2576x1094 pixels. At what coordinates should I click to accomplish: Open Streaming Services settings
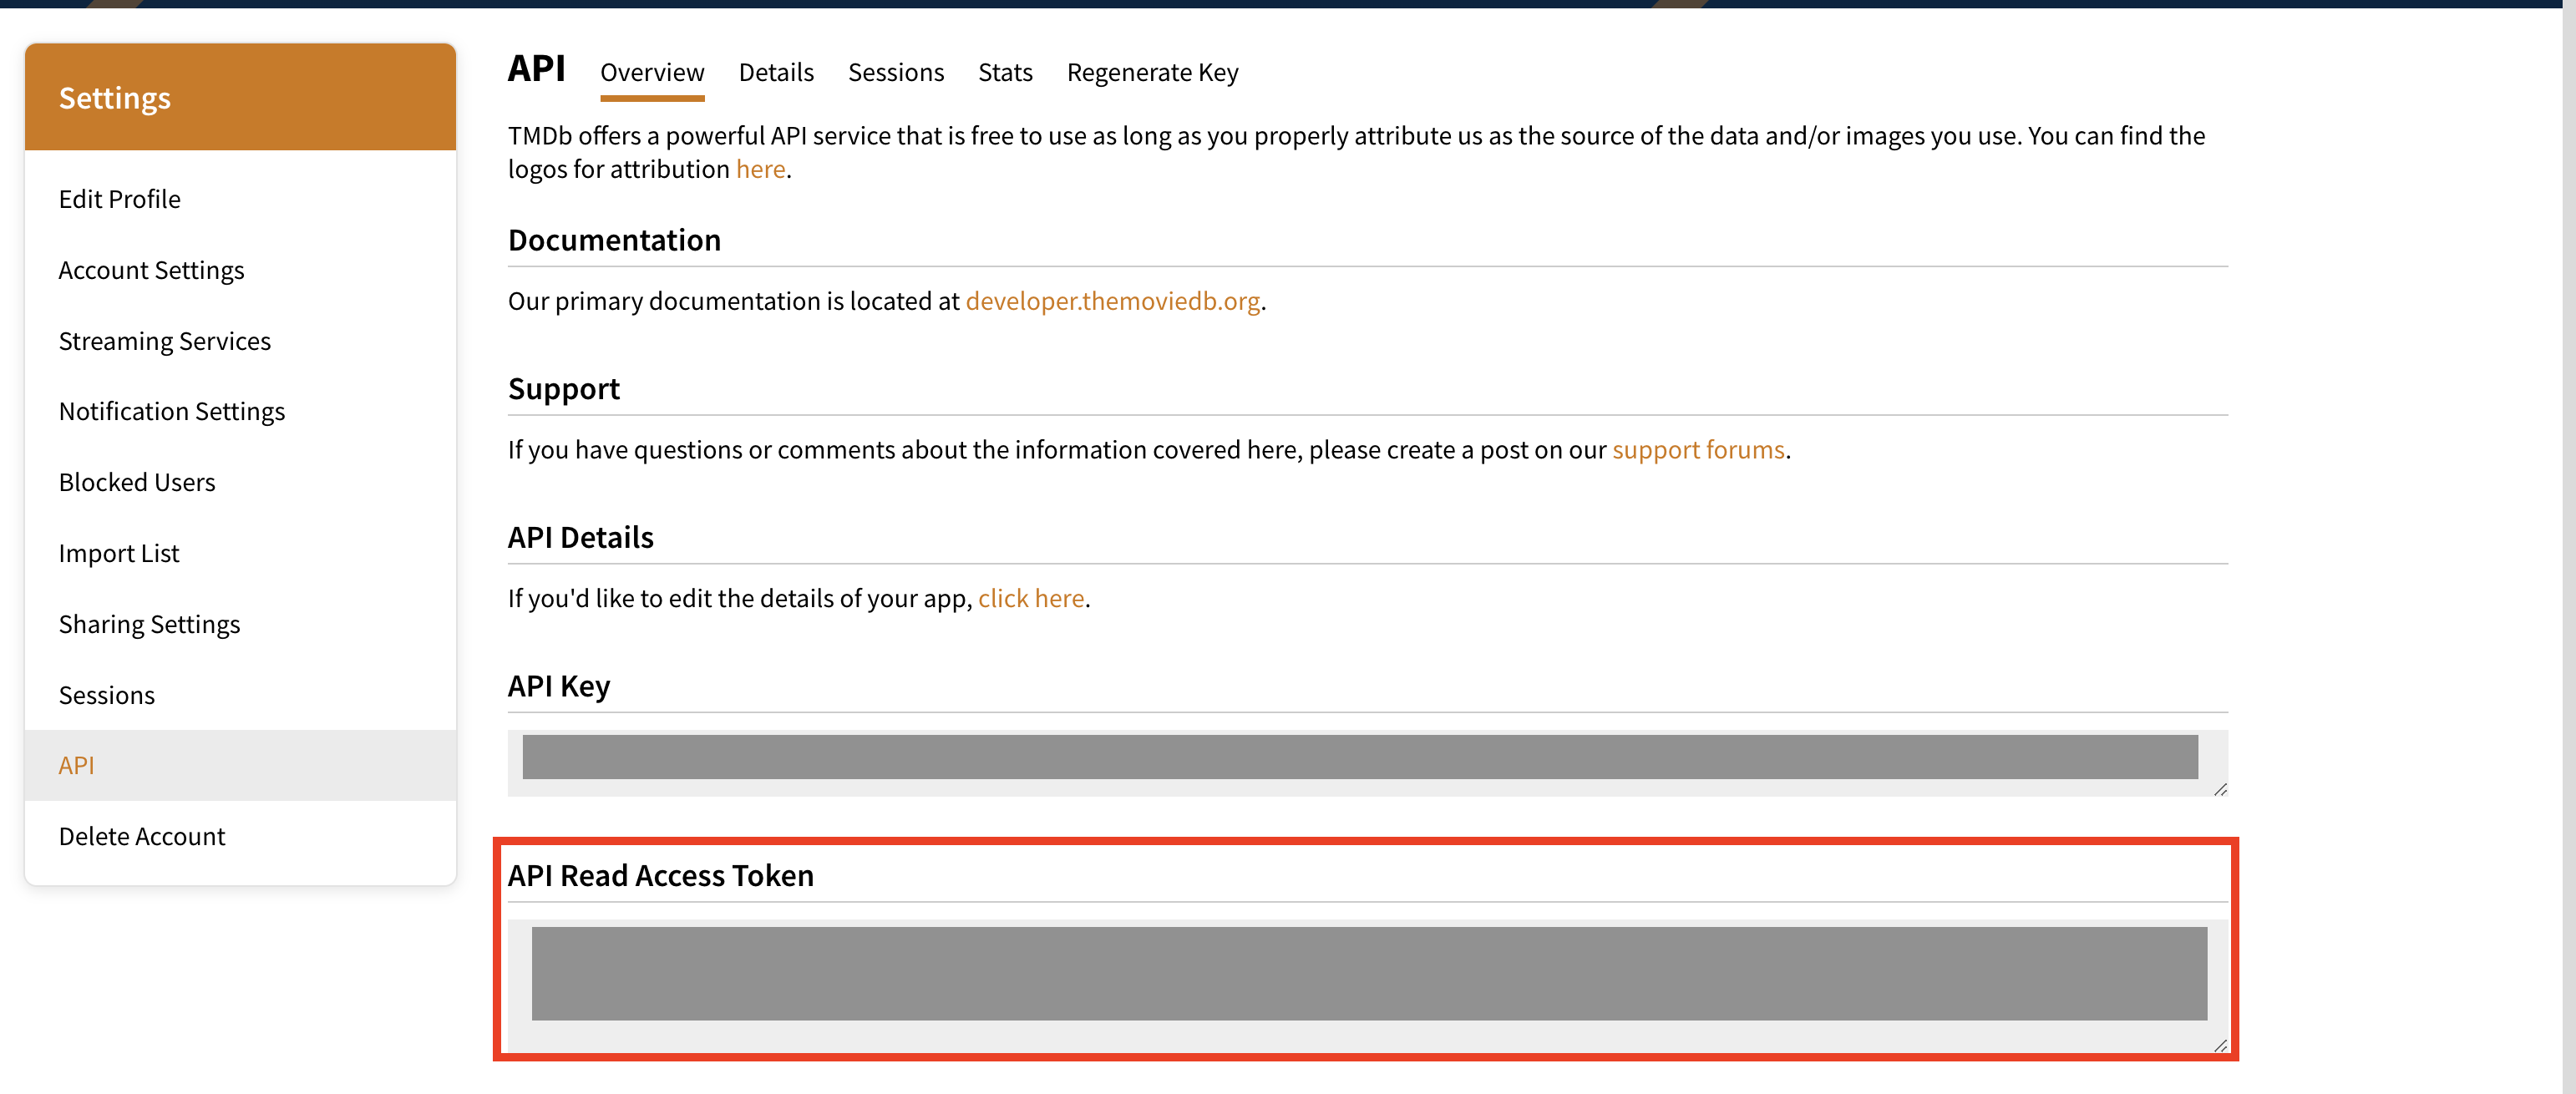click(x=165, y=340)
